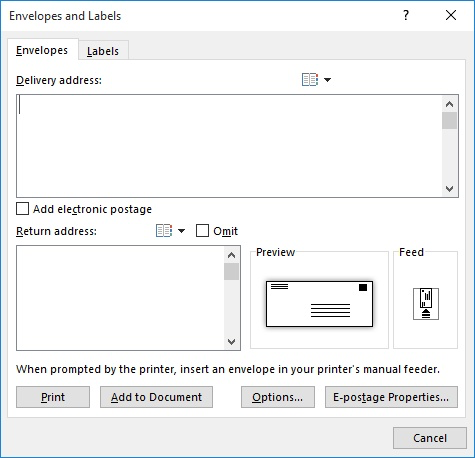This screenshot has width=475, height=458.
Task: Click down arrow in Return address scrollbar
Action: [x=231, y=342]
